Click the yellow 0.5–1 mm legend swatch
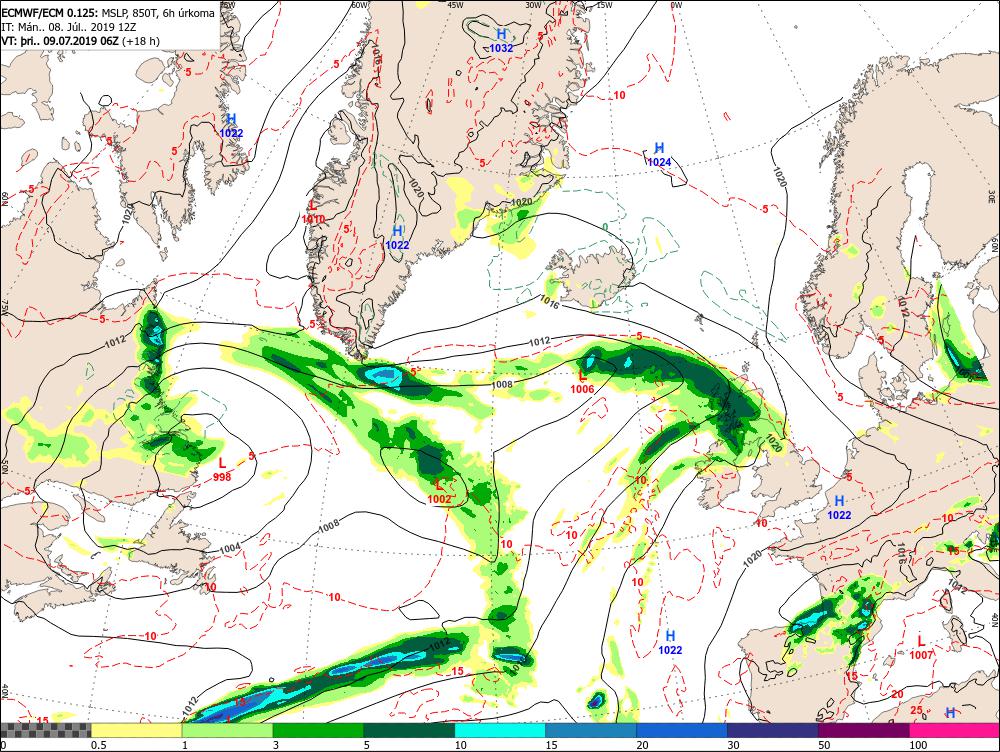Viewport: 1000px width, 752px height. [136, 730]
